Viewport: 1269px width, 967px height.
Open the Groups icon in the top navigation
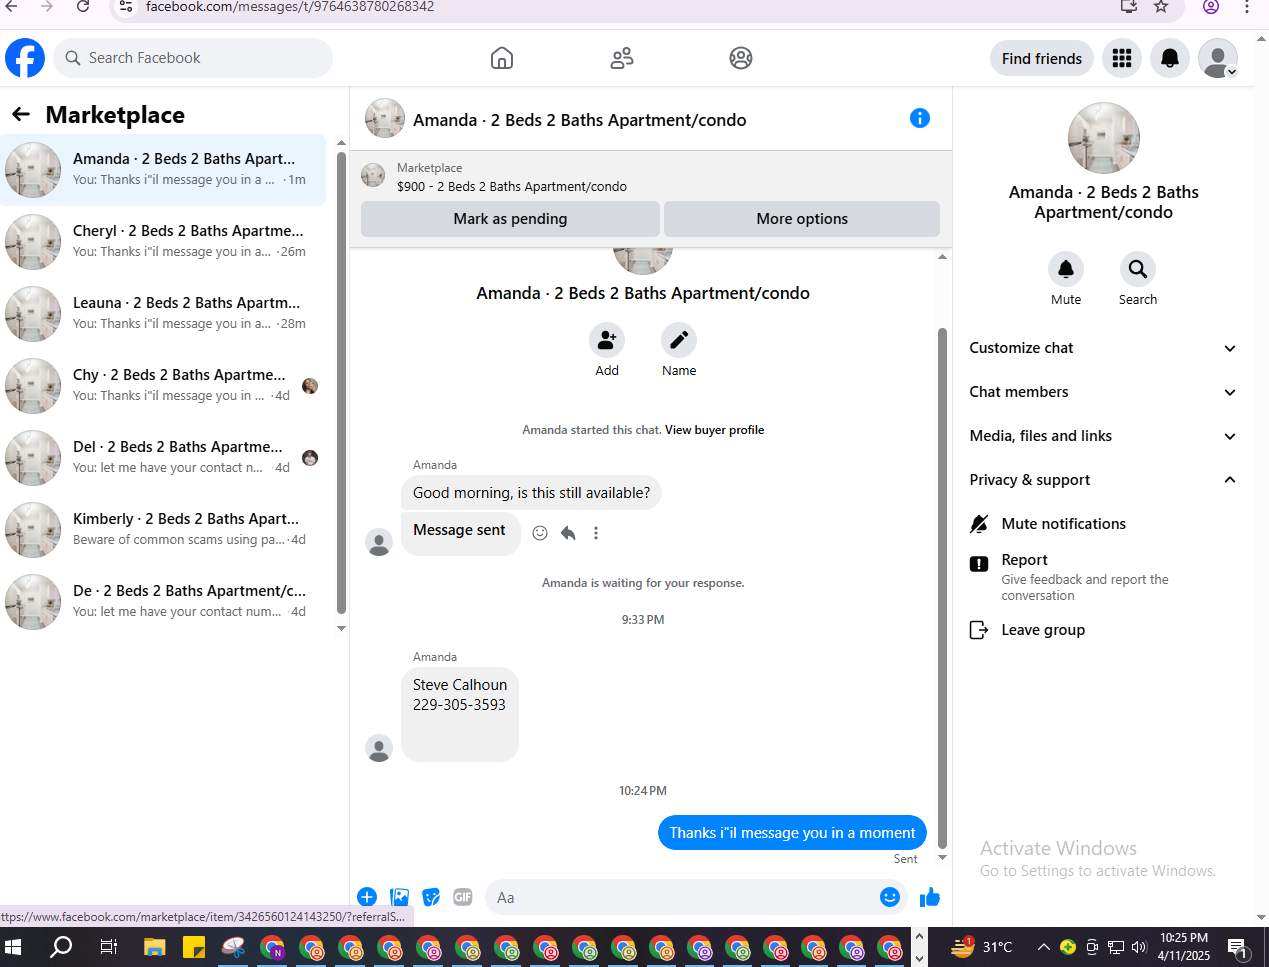(x=741, y=58)
